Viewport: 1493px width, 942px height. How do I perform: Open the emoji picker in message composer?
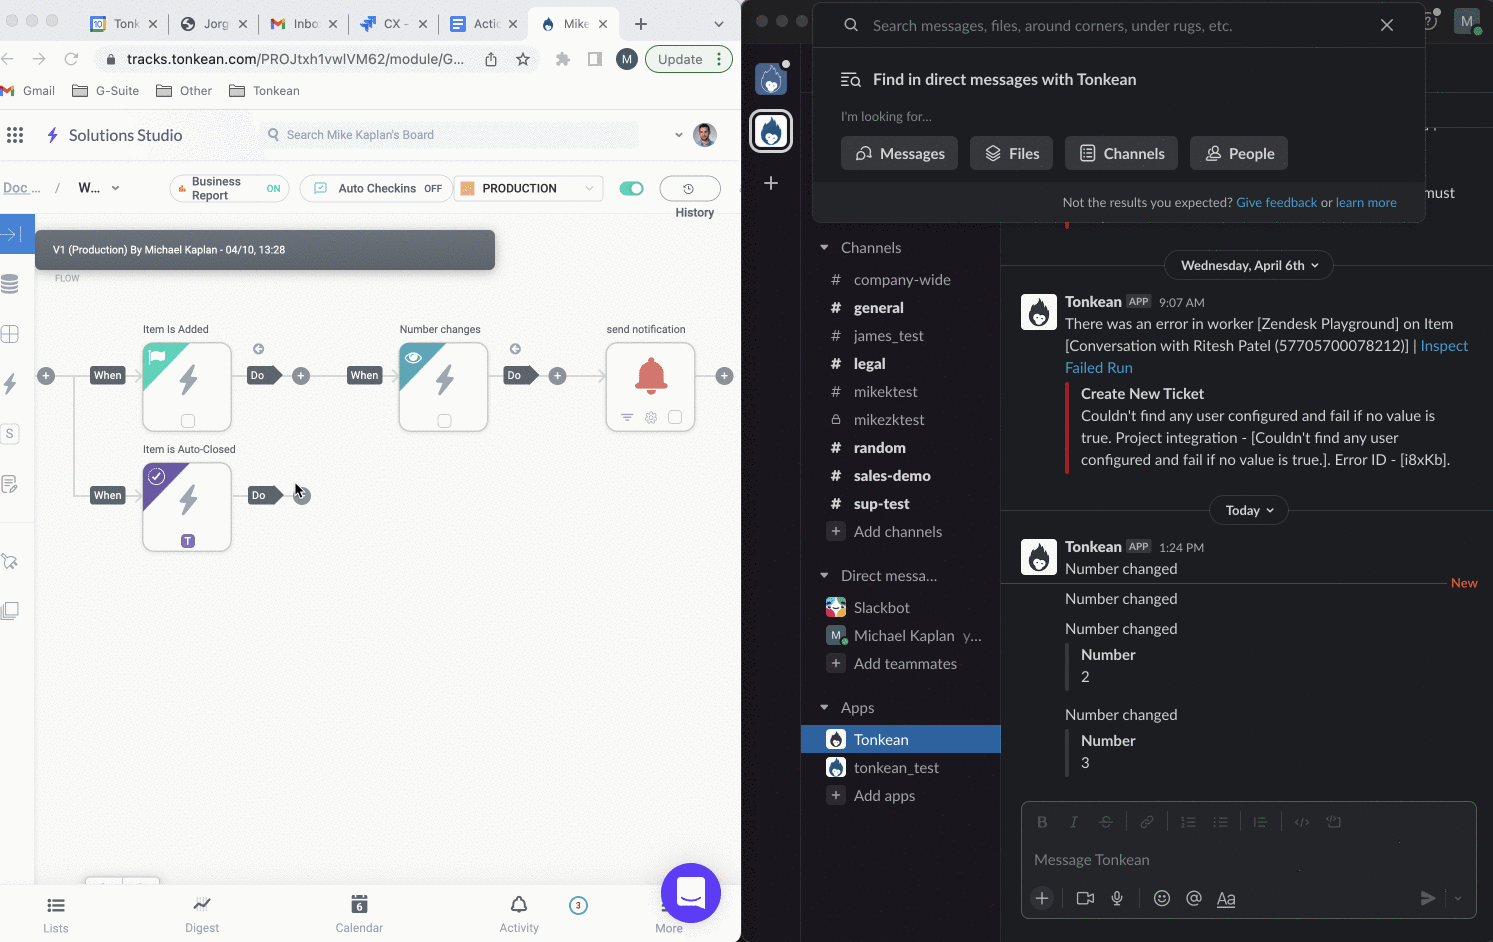click(1161, 898)
